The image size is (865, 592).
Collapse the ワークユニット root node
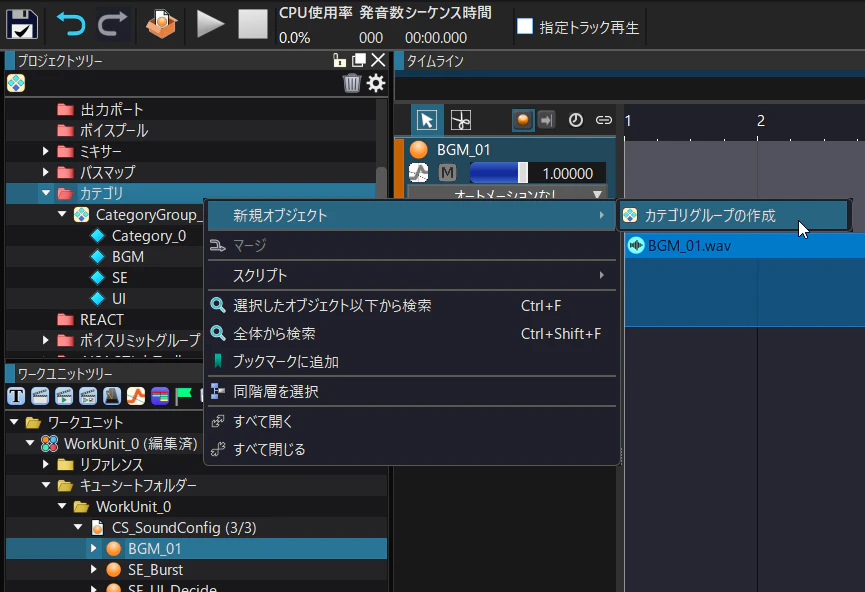14,422
